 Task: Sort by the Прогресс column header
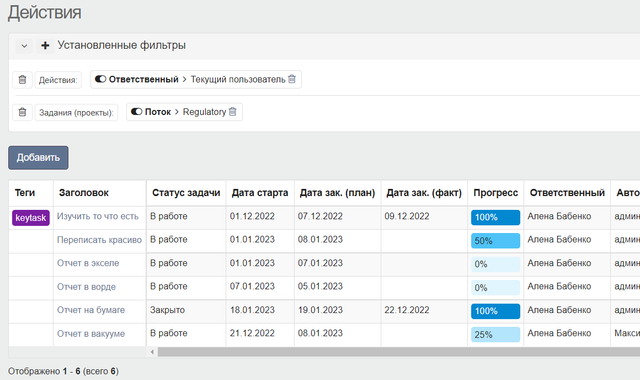pos(496,193)
